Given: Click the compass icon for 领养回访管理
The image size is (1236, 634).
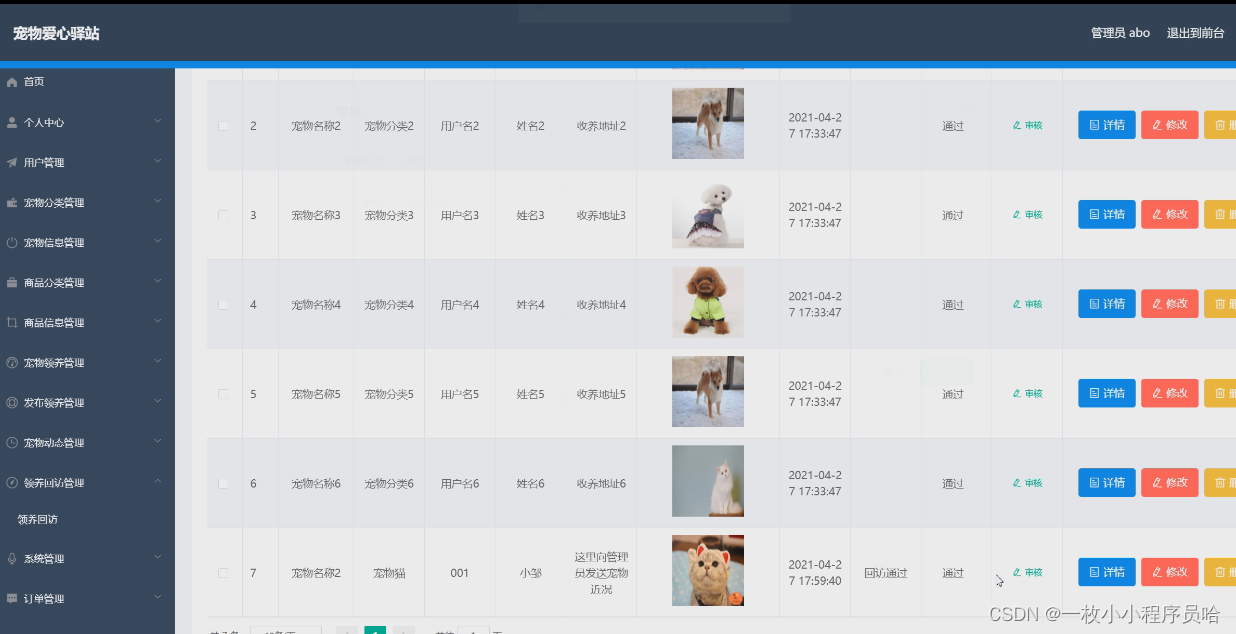Looking at the screenshot, I should [x=12, y=482].
